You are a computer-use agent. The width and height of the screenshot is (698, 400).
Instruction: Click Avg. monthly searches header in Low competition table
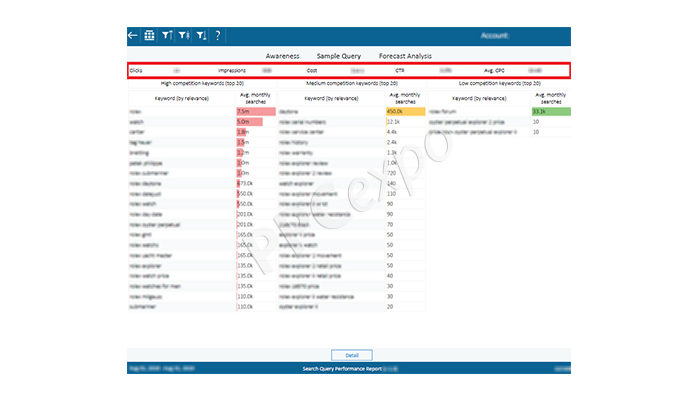pos(551,98)
